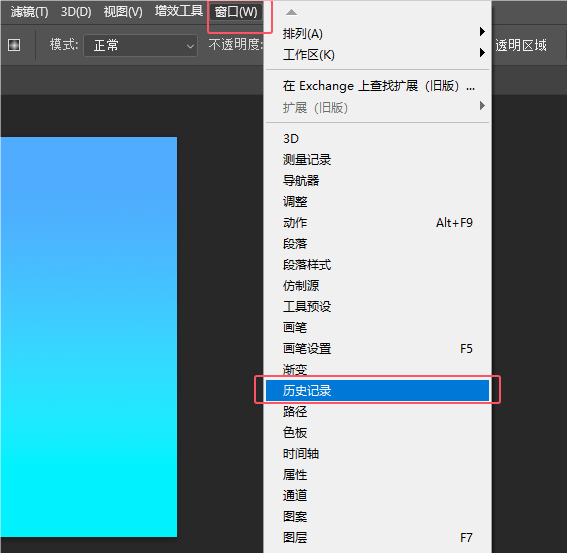Viewport: 567px width, 553px height.
Task: Select 段落样式 menu entry
Action: (378, 264)
